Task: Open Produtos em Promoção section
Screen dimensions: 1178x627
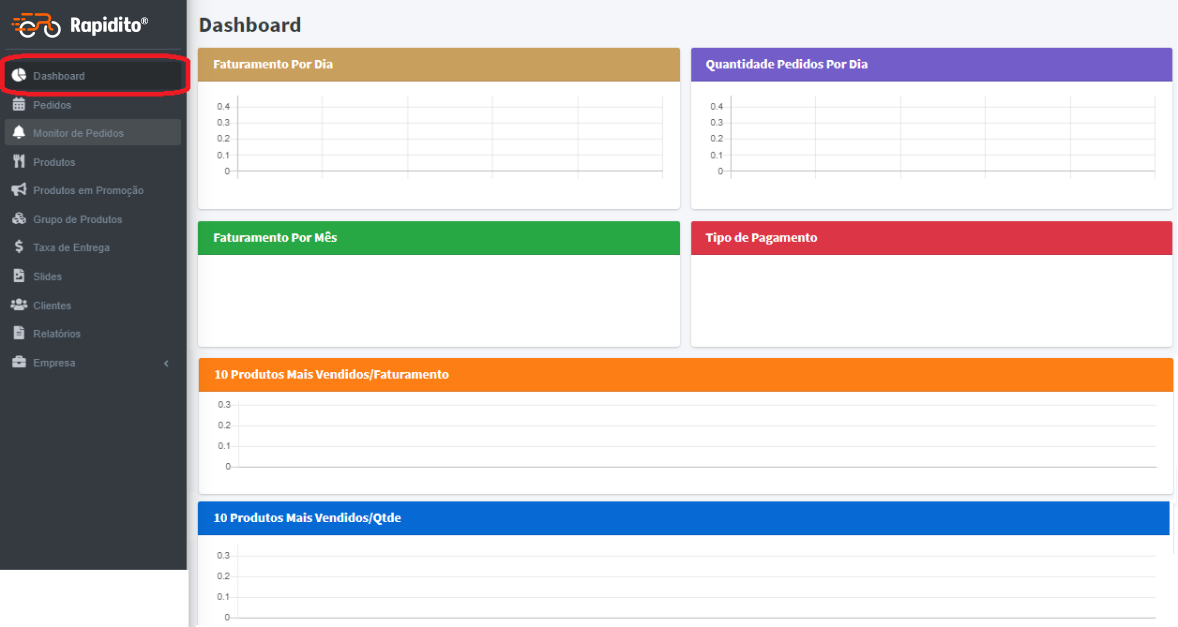Action: point(93,191)
